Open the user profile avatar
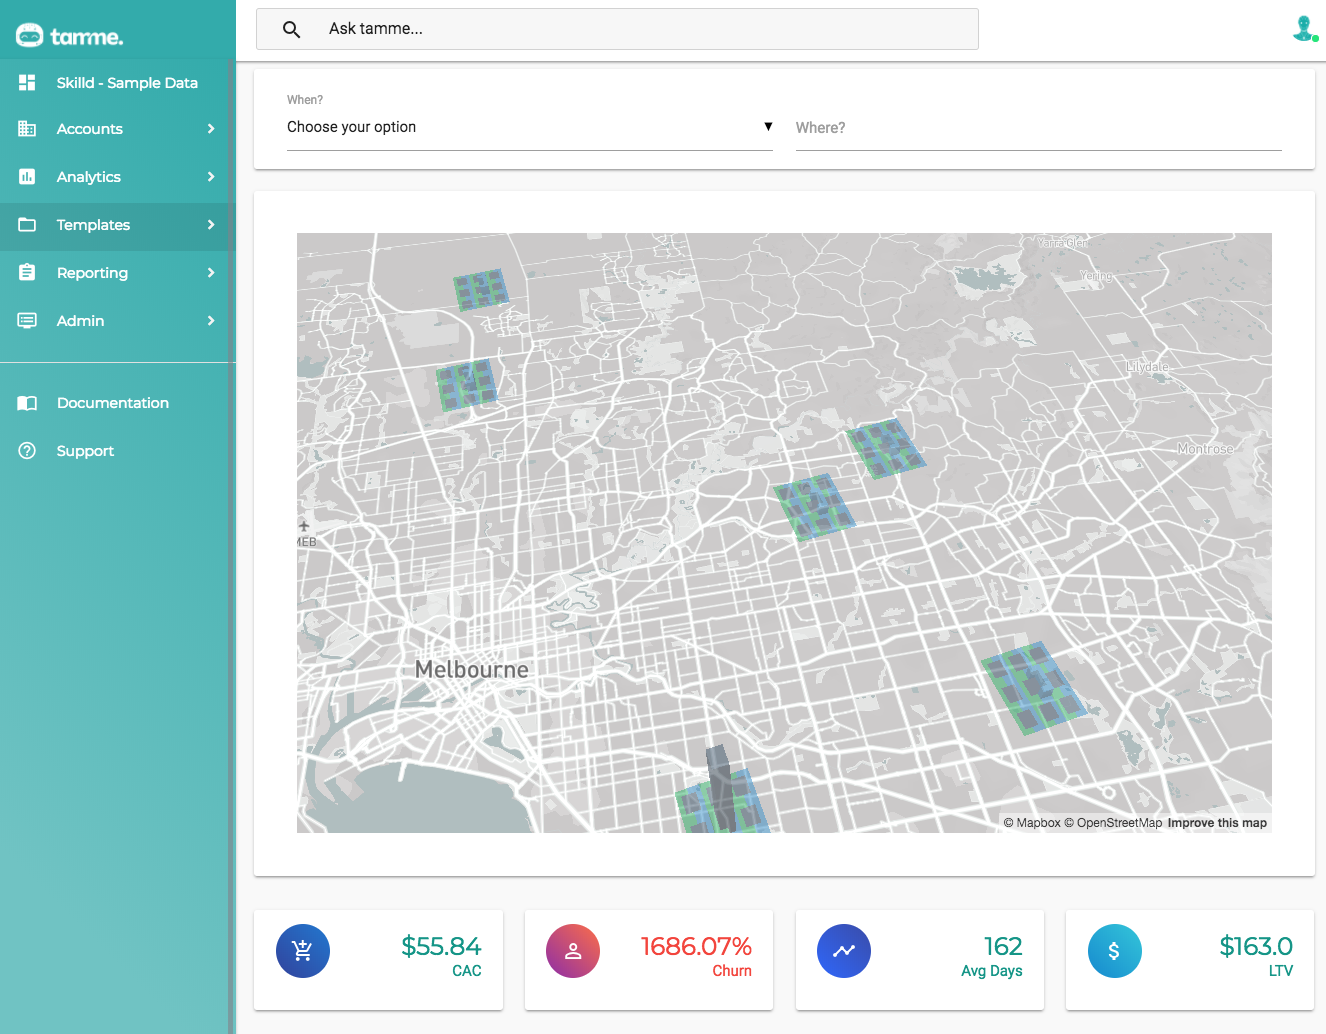1326x1034 pixels. click(x=1304, y=28)
